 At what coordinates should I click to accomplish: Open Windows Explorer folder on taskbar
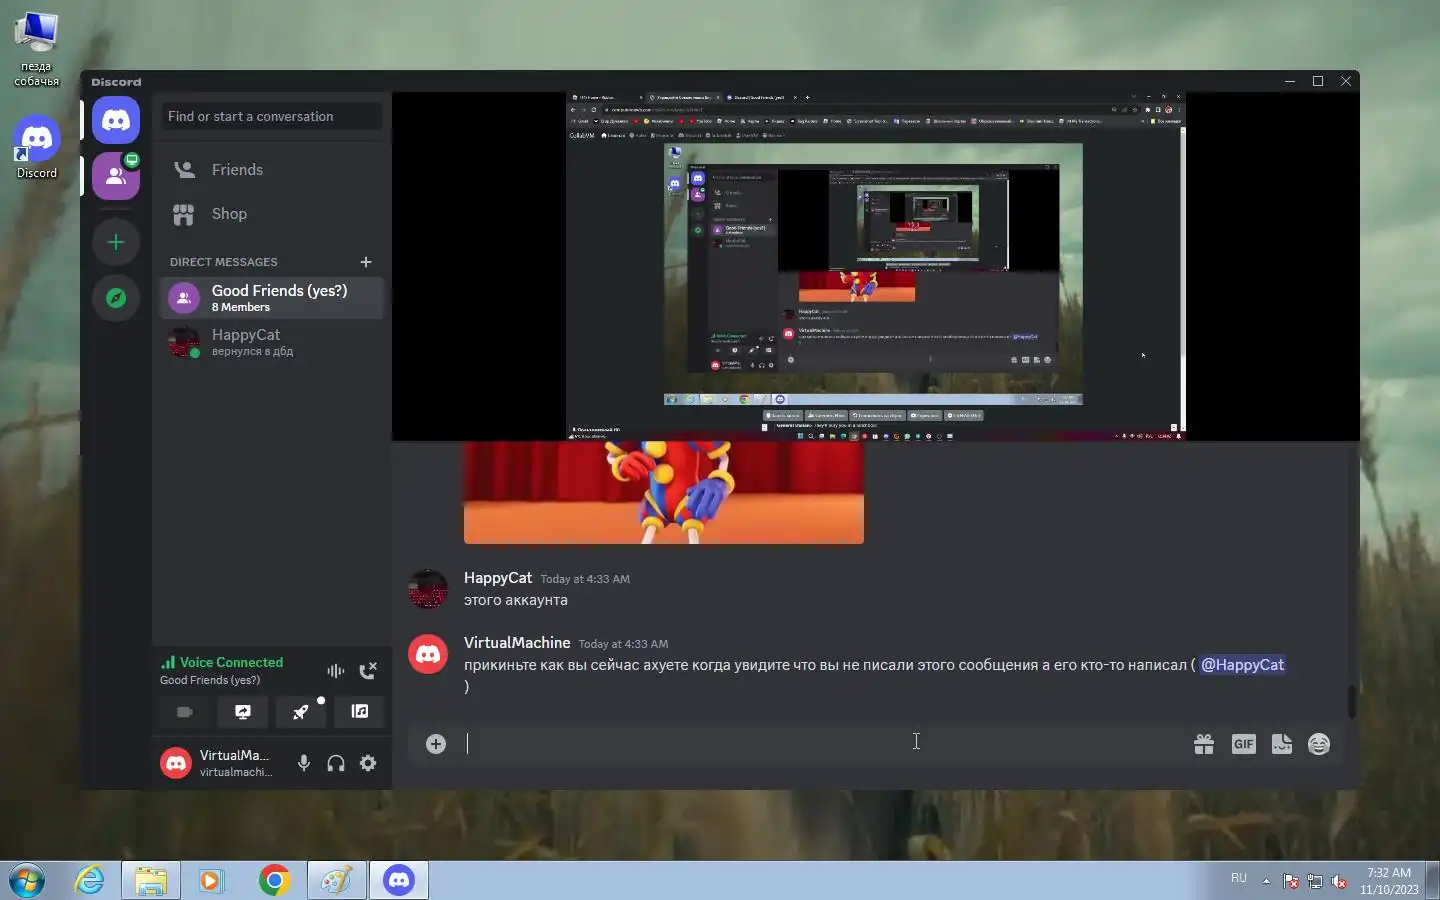click(151, 881)
